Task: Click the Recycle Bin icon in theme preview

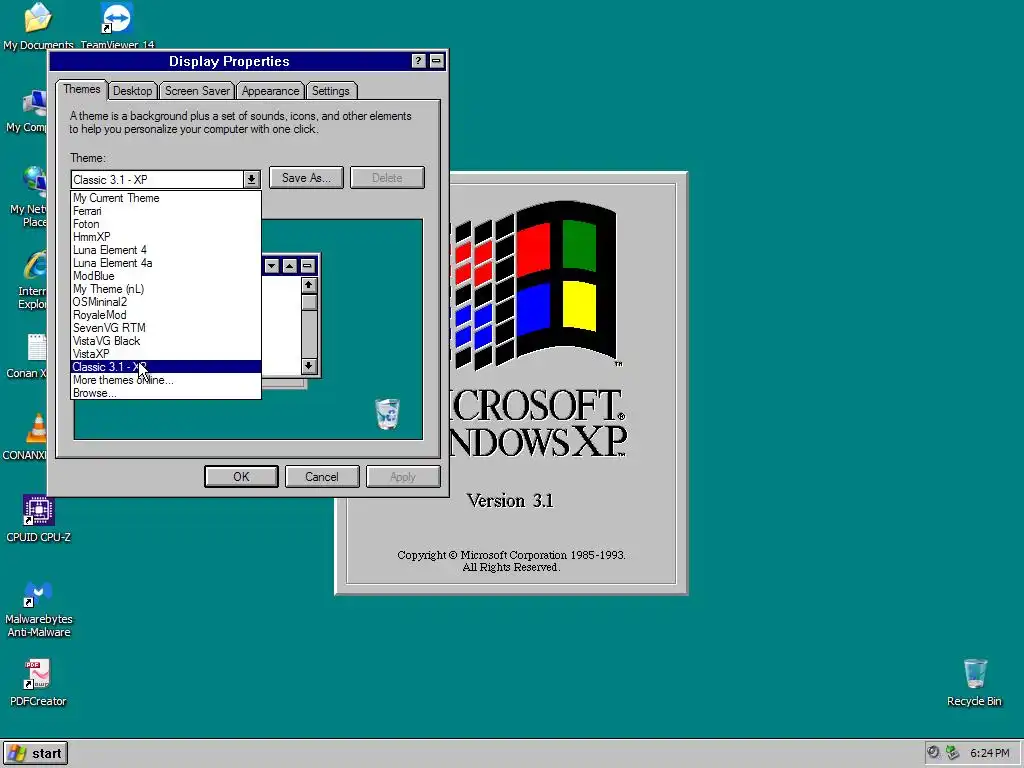Action: 387,414
